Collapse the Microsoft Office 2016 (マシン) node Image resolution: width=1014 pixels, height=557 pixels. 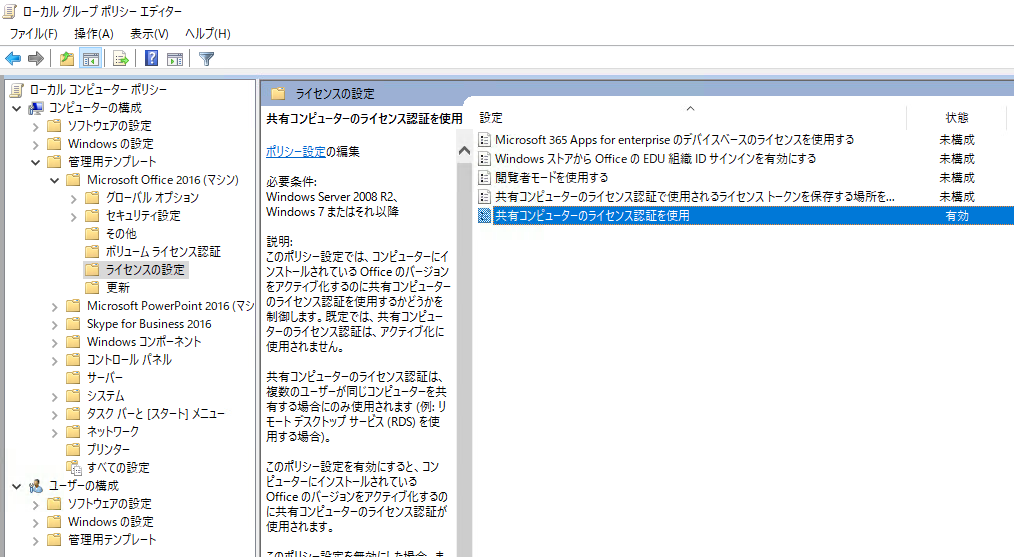pyautogui.click(x=54, y=180)
